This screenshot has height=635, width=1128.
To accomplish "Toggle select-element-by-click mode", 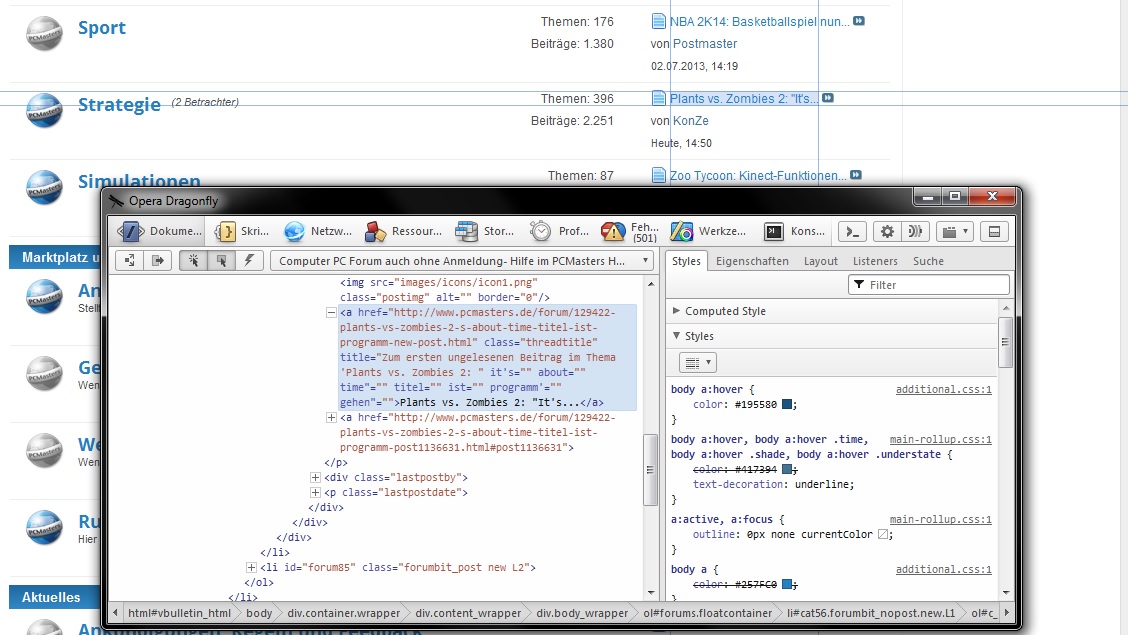I will [x=194, y=260].
